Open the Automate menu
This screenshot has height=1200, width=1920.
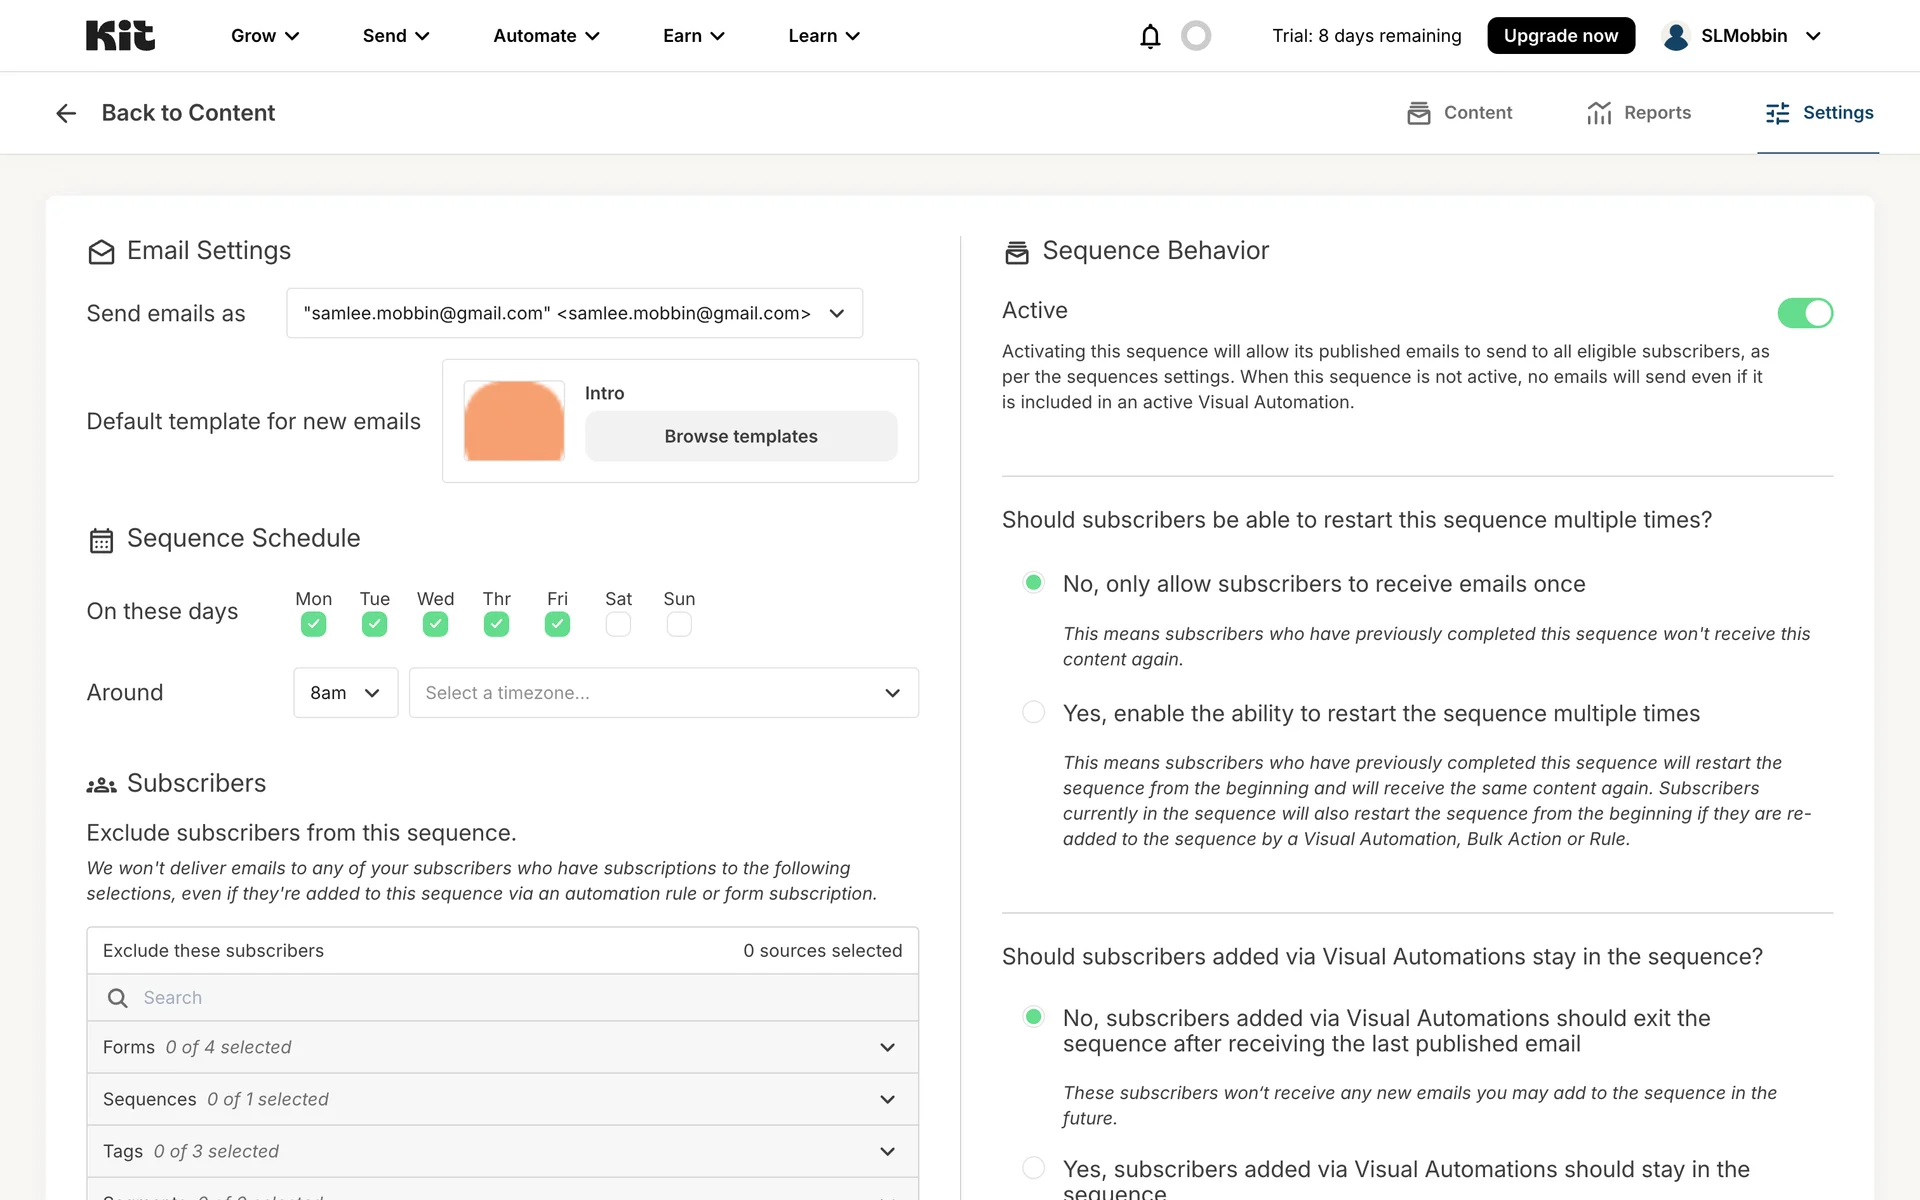(546, 36)
